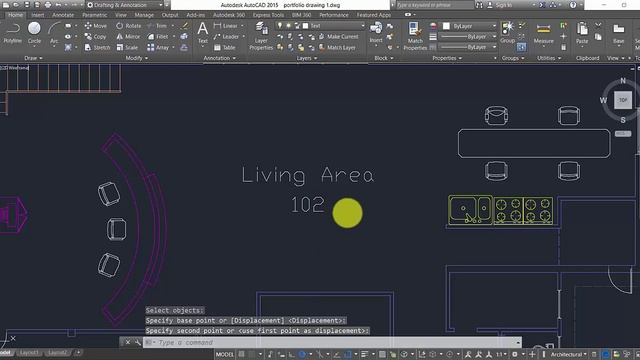Close the command line with X button

coord(128,342)
